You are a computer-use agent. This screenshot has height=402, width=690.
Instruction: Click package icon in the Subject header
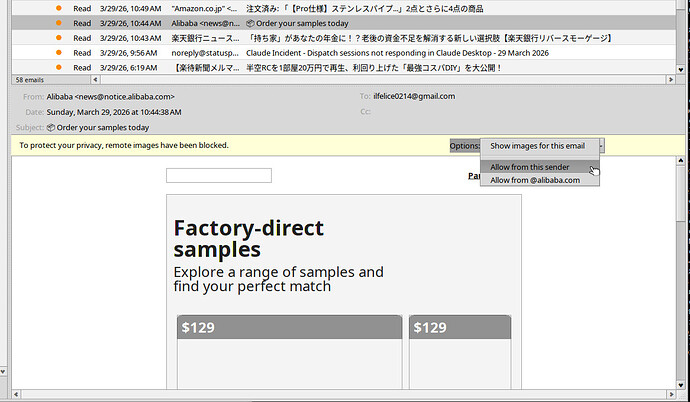(x=51, y=128)
